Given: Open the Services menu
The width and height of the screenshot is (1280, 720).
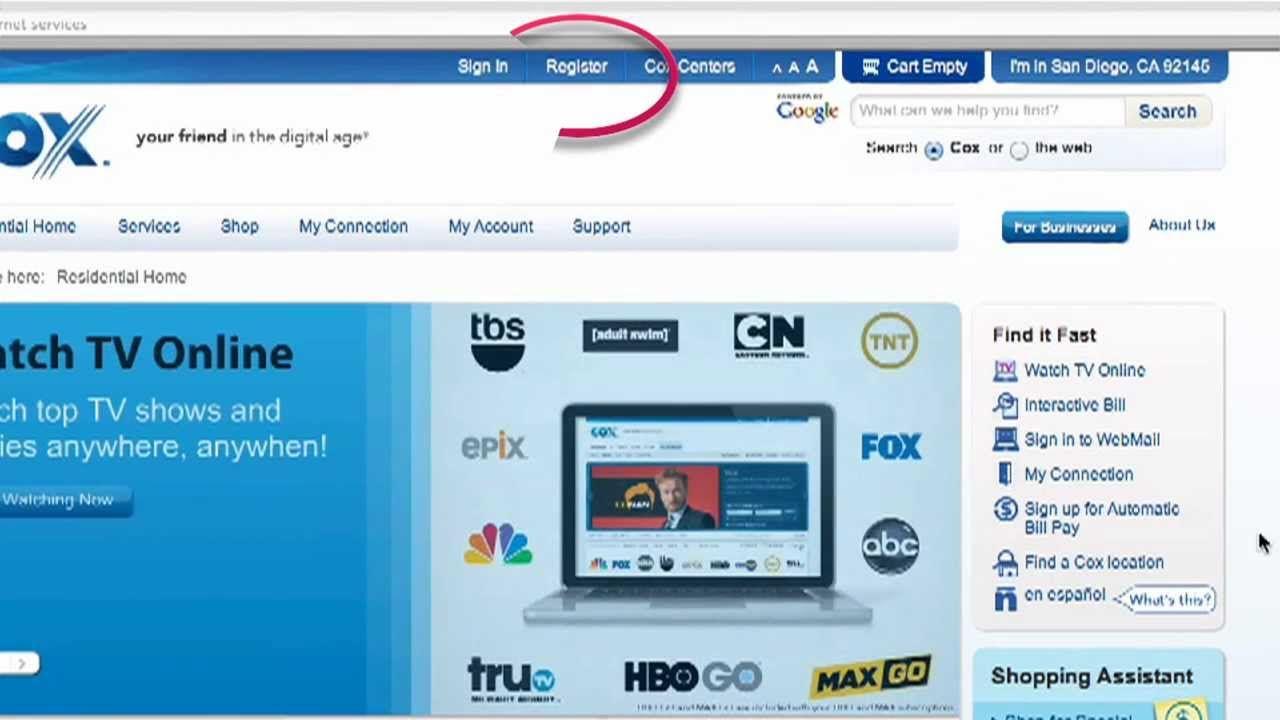Looking at the screenshot, I should coord(149,226).
